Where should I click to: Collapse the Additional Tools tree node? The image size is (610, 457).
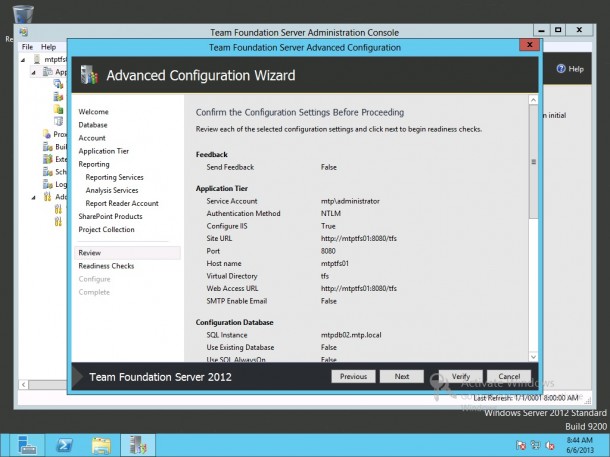[33, 198]
